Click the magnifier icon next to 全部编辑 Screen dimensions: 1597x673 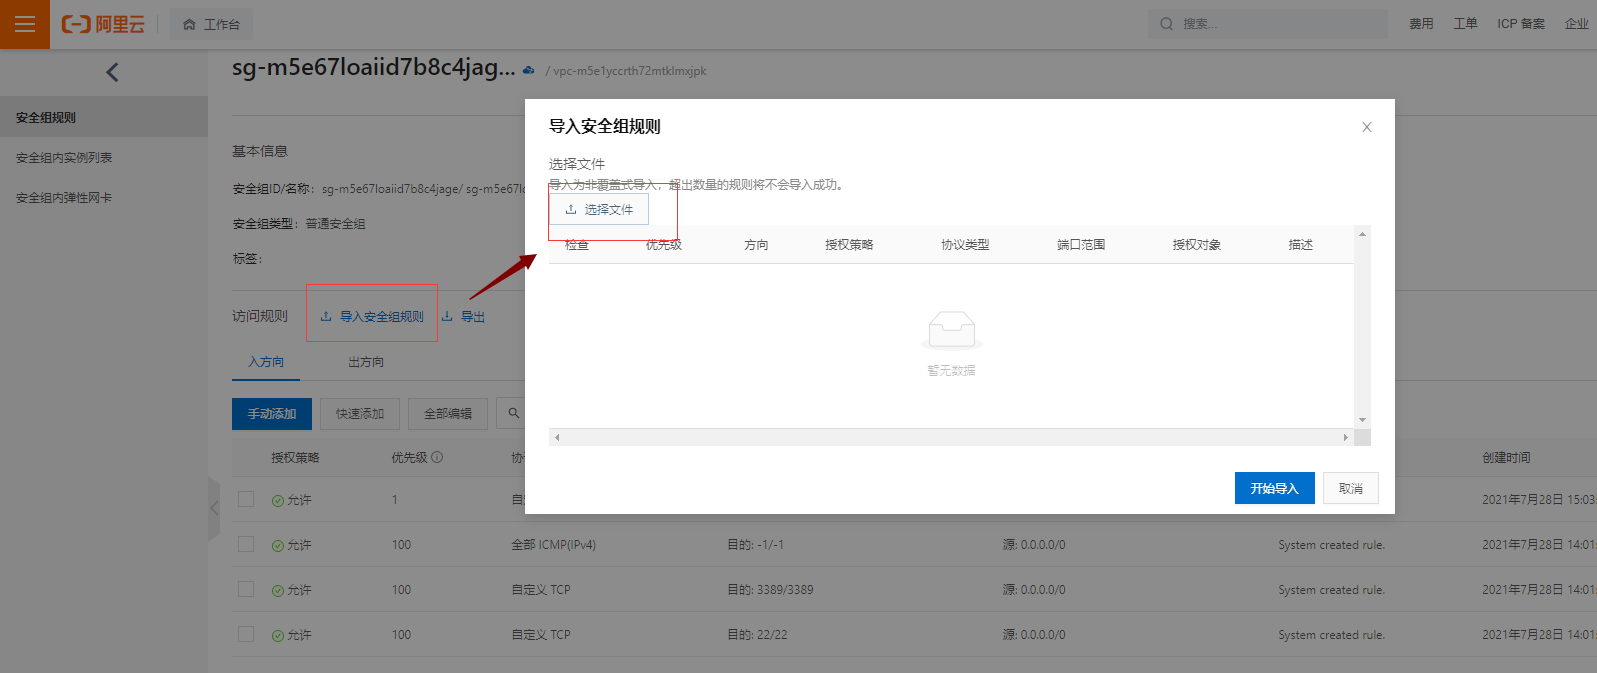[x=514, y=413]
